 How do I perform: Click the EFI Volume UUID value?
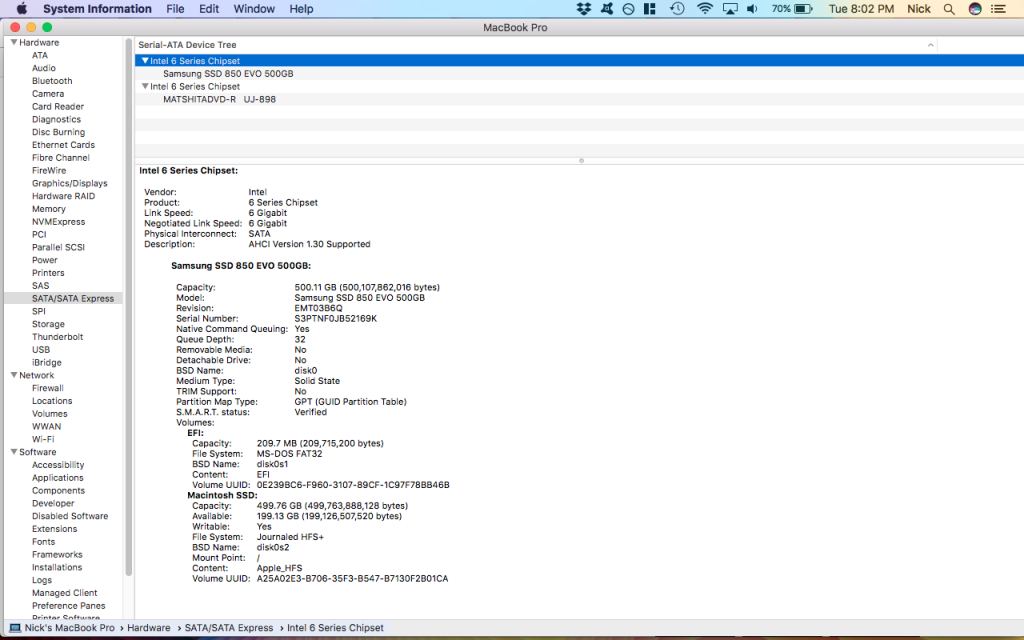click(x=353, y=485)
